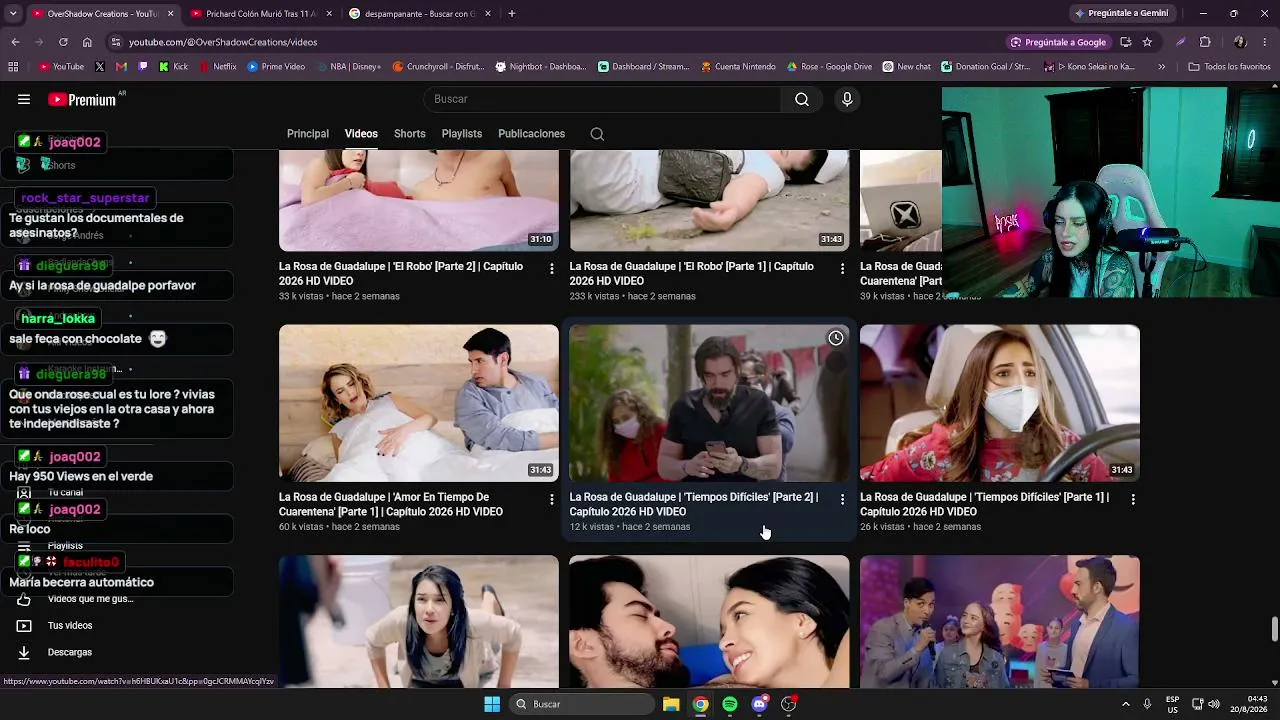Play the 'El Robo' Parte 2 thumbnail
Image resolution: width=1280 pixels, height=720 pixels.
pyautogui.click(x=419, y=201)
